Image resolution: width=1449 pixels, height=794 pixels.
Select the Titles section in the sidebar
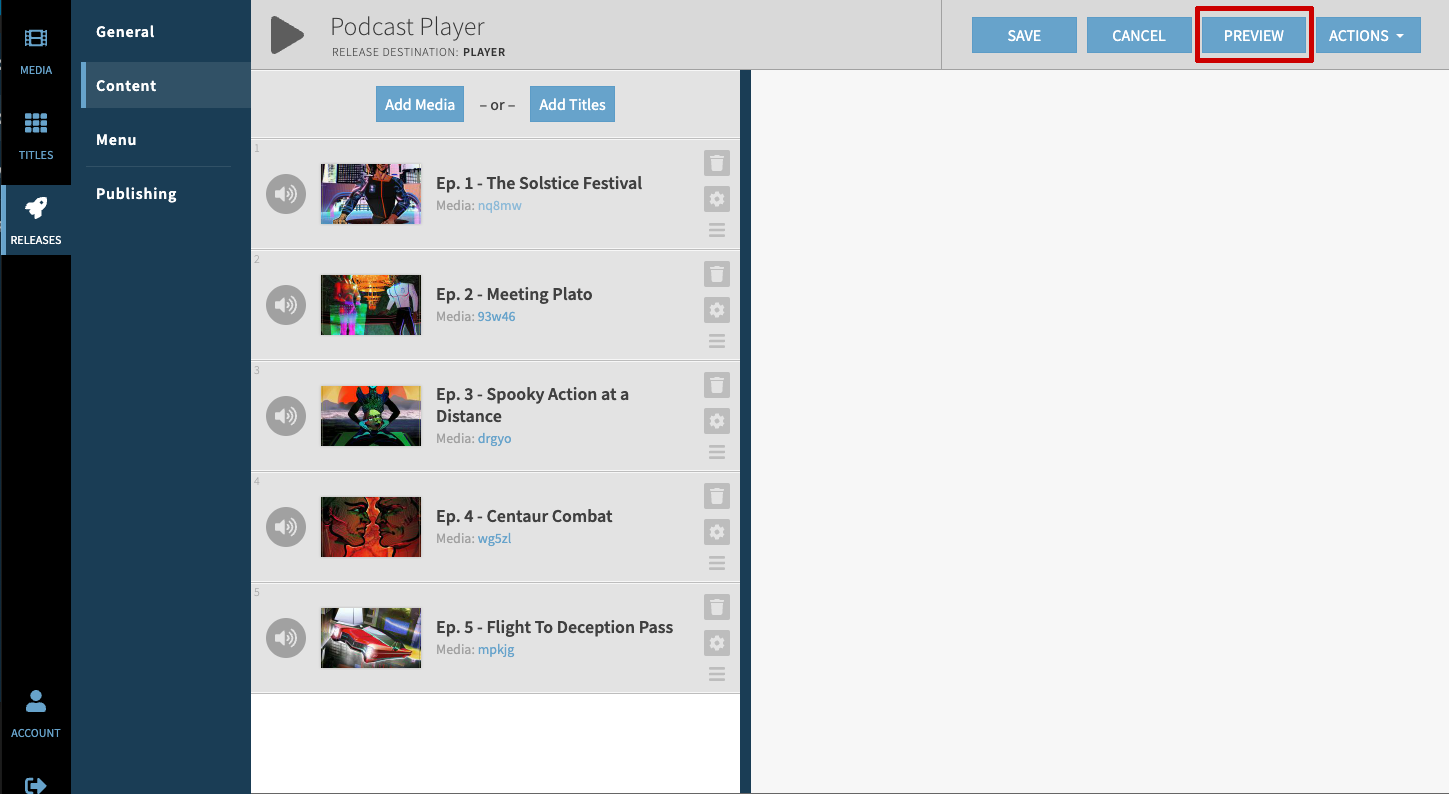pos(35,133)
